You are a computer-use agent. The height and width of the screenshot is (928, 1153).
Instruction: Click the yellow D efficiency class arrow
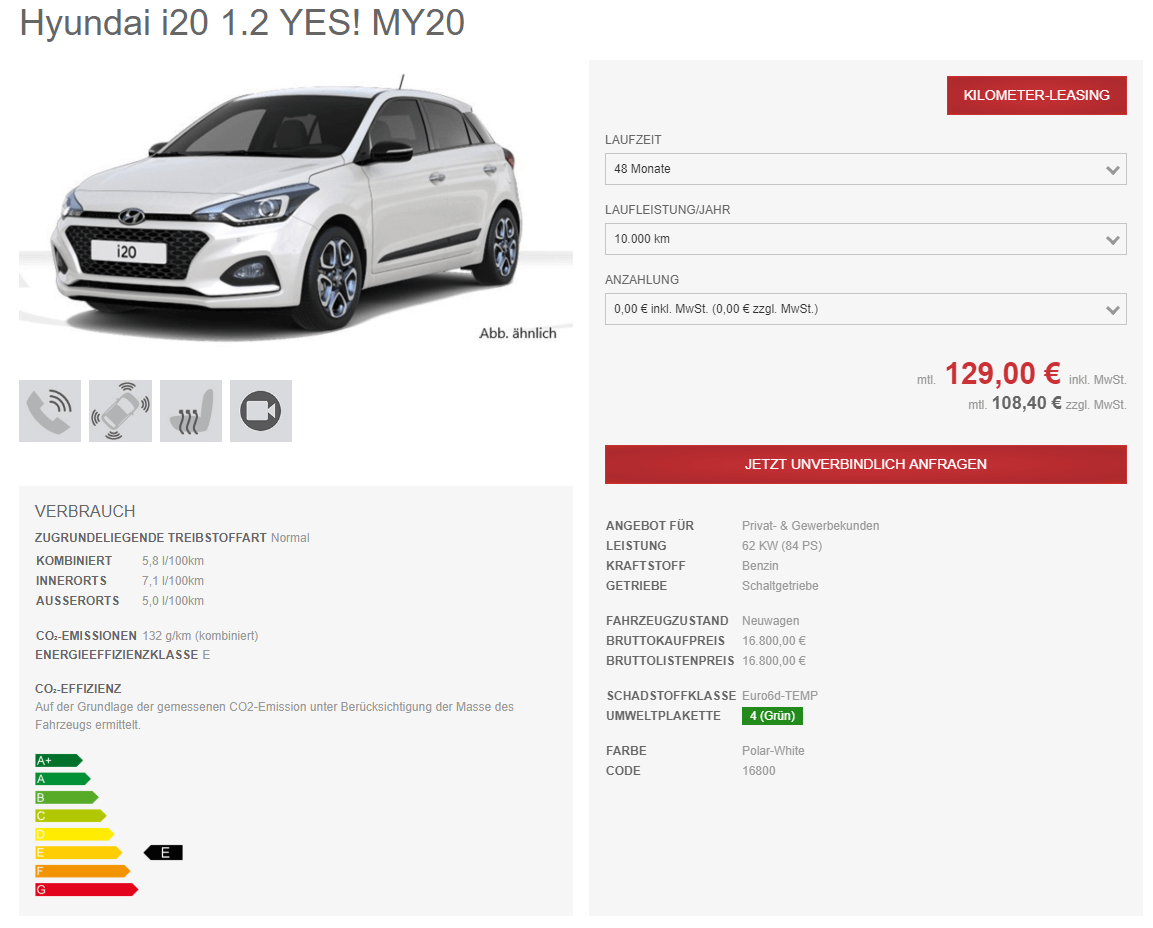pos(75,835)
